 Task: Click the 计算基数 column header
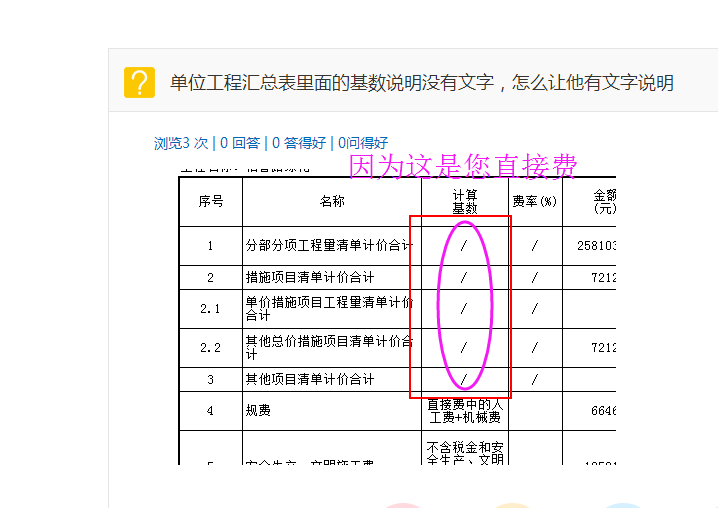tap(465, 202)
